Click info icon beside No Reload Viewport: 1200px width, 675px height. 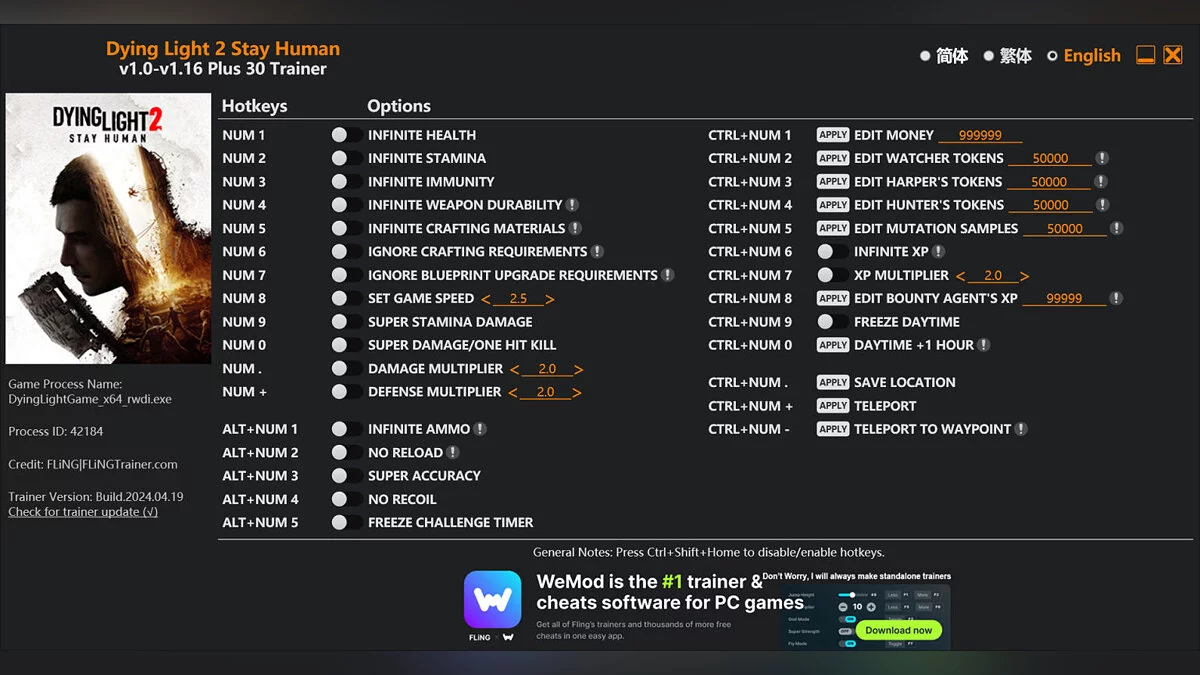452,453
